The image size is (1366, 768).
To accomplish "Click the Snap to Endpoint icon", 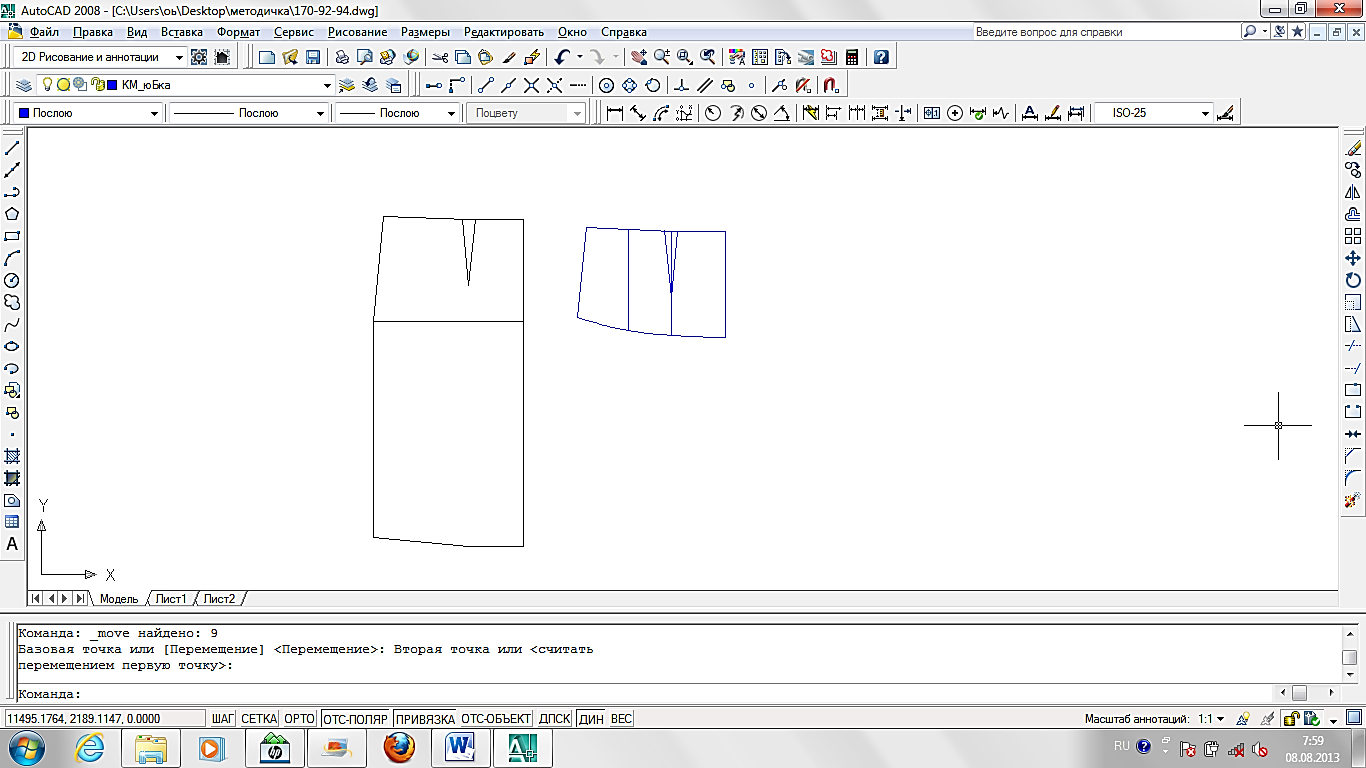I will 487,85.
